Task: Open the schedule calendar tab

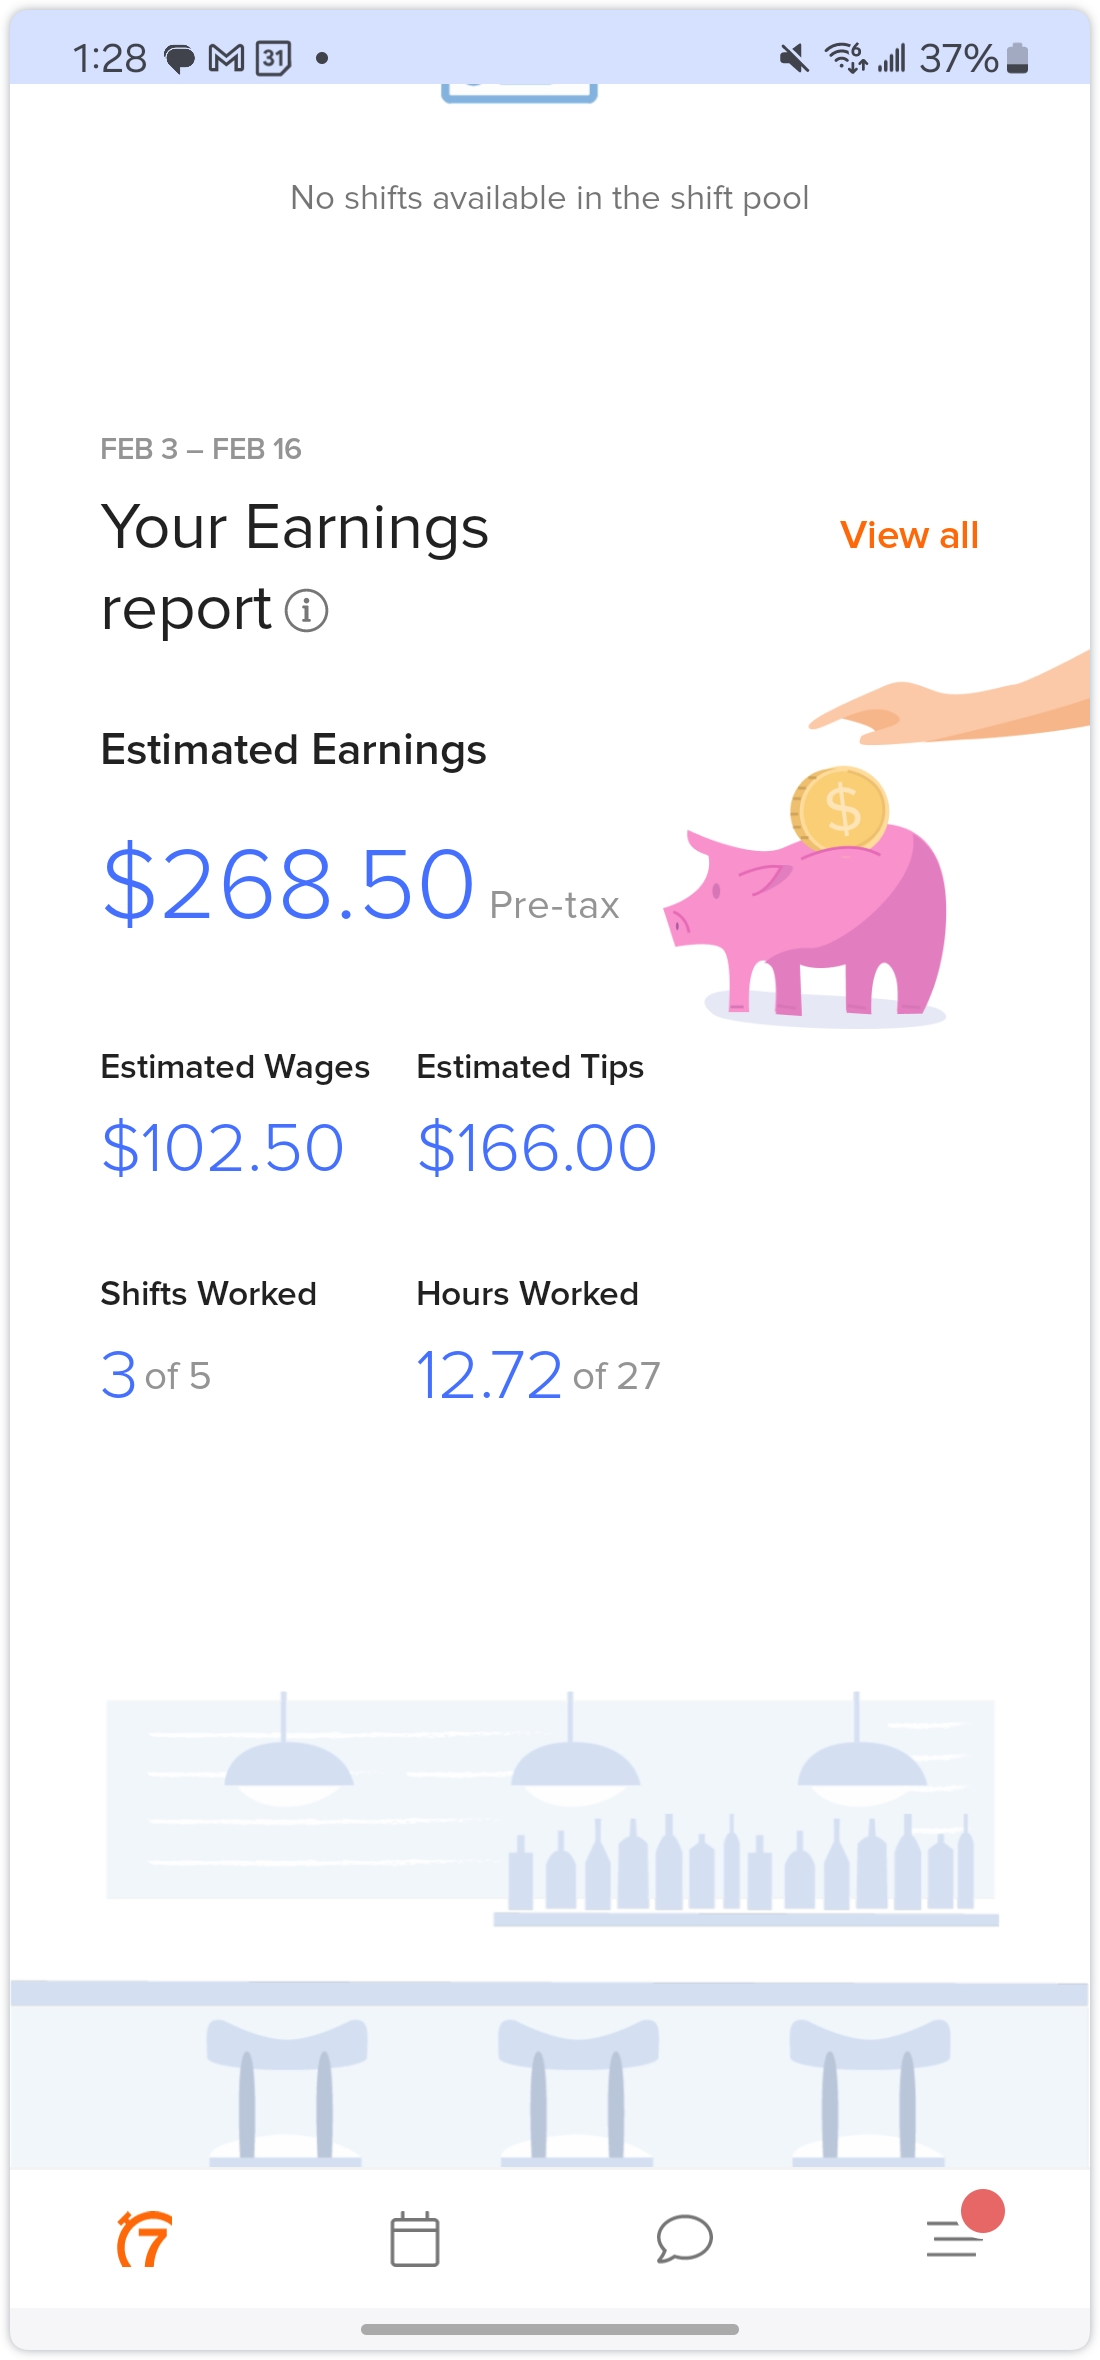Action: pos(414,2239)
